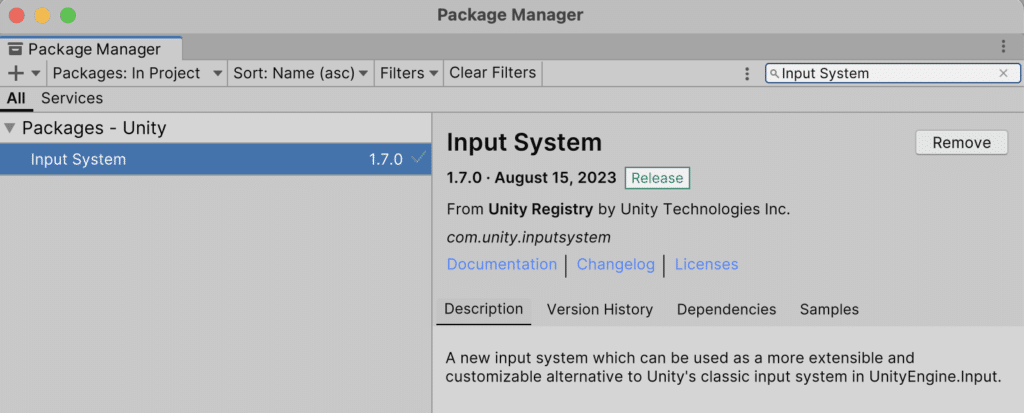Open the Filters dropdown
The height and width of the screenshot is (413, 1024).
click(x=408, y=73)
